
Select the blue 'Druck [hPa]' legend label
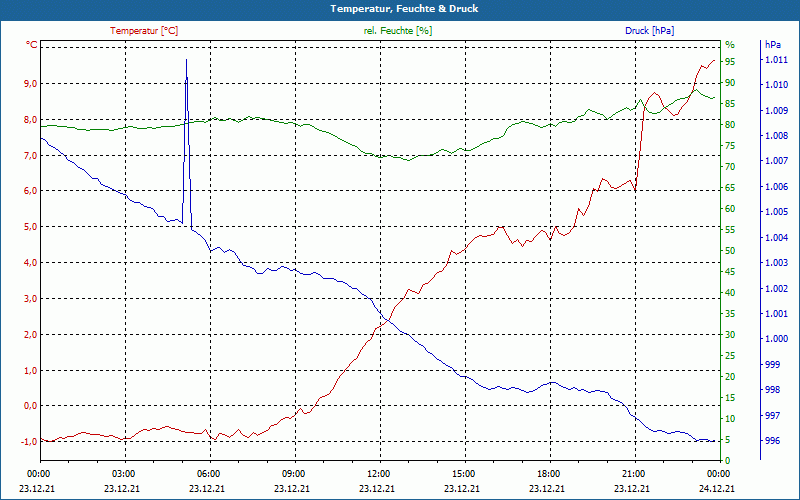649,31
